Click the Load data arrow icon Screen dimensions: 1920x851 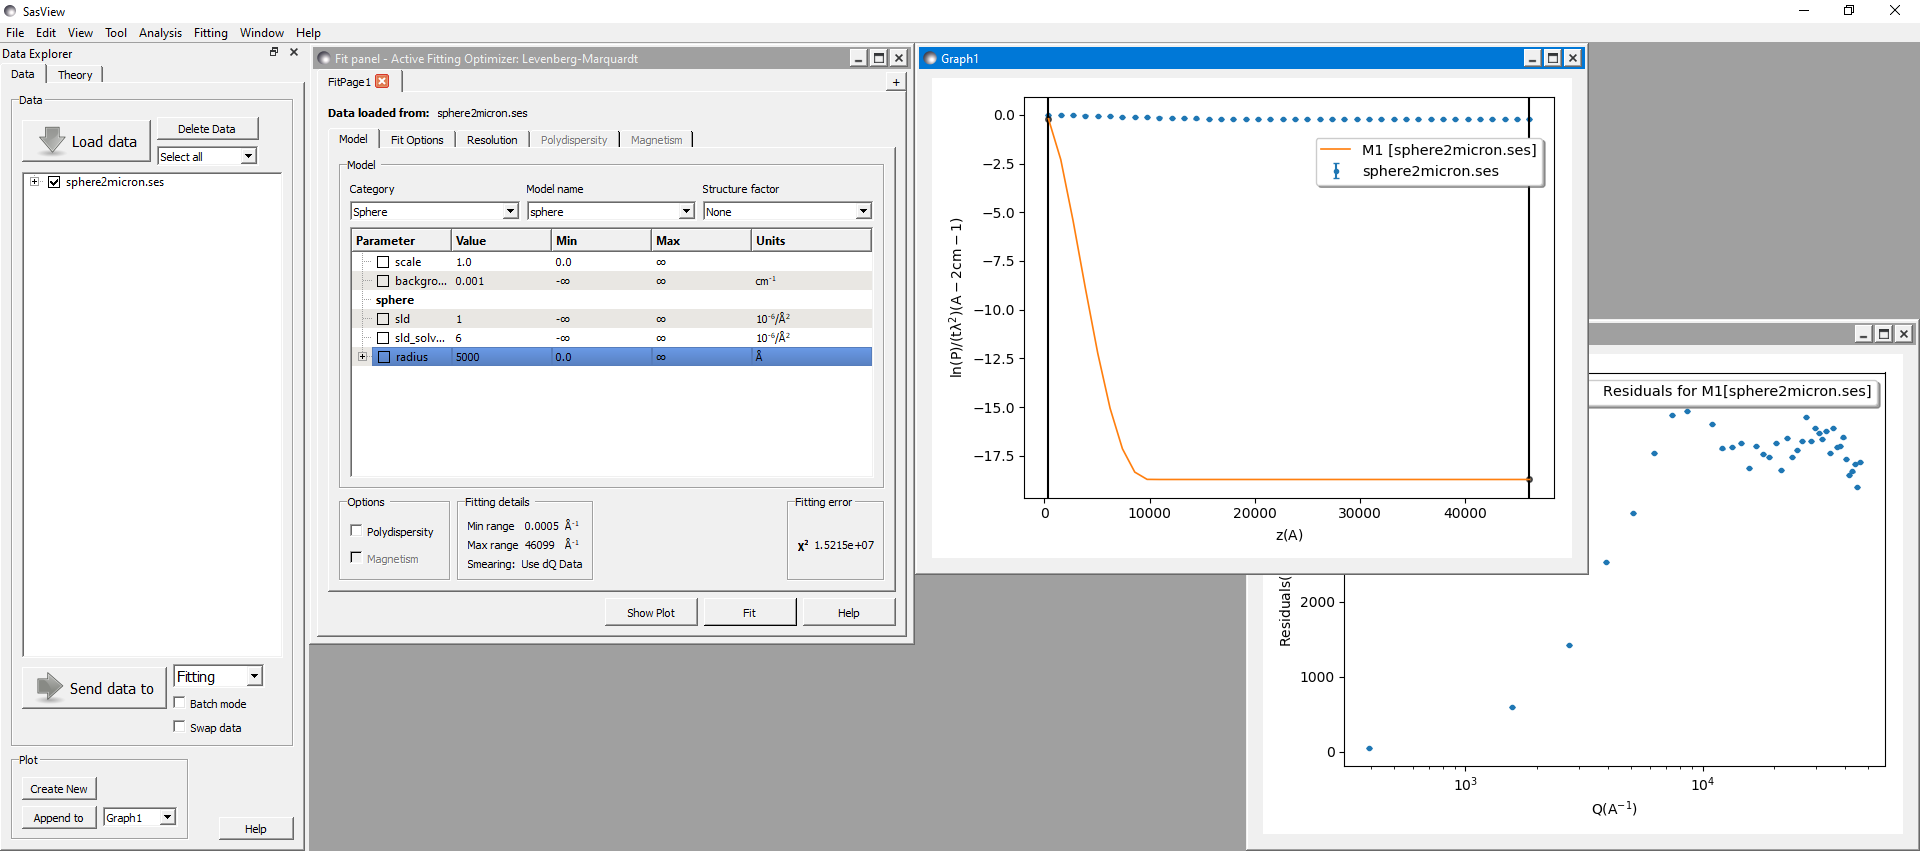(x=52, y=141)
